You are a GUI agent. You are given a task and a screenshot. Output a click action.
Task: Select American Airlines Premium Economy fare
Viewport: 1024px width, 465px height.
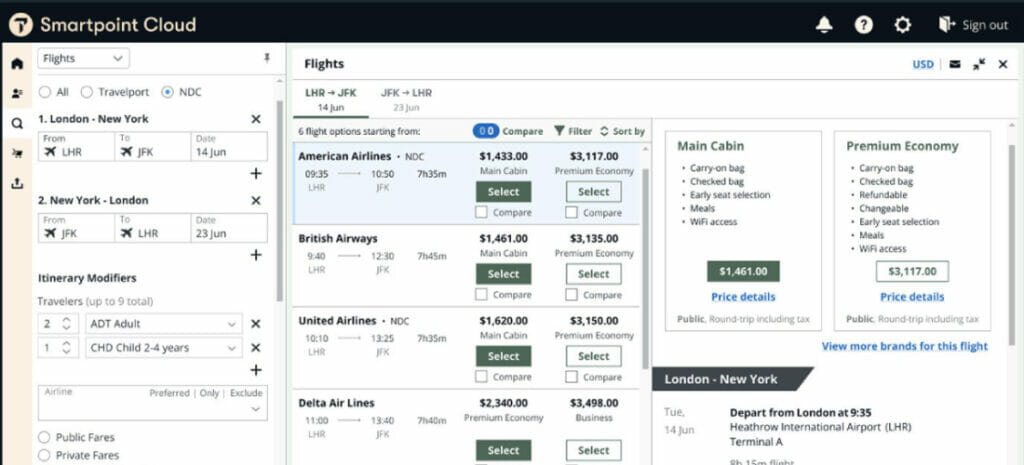[x=594, y=192]
